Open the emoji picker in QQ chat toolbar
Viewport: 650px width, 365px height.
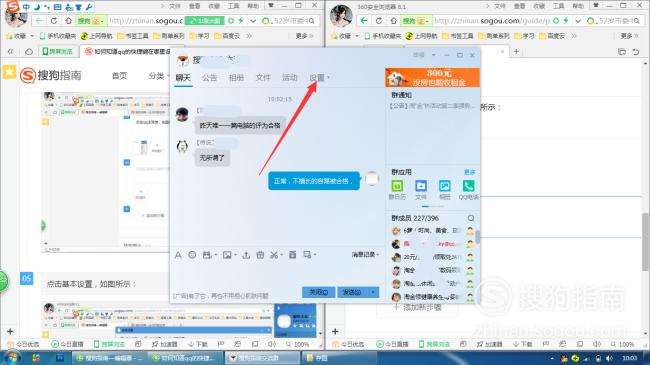click(x=192, y=255)
